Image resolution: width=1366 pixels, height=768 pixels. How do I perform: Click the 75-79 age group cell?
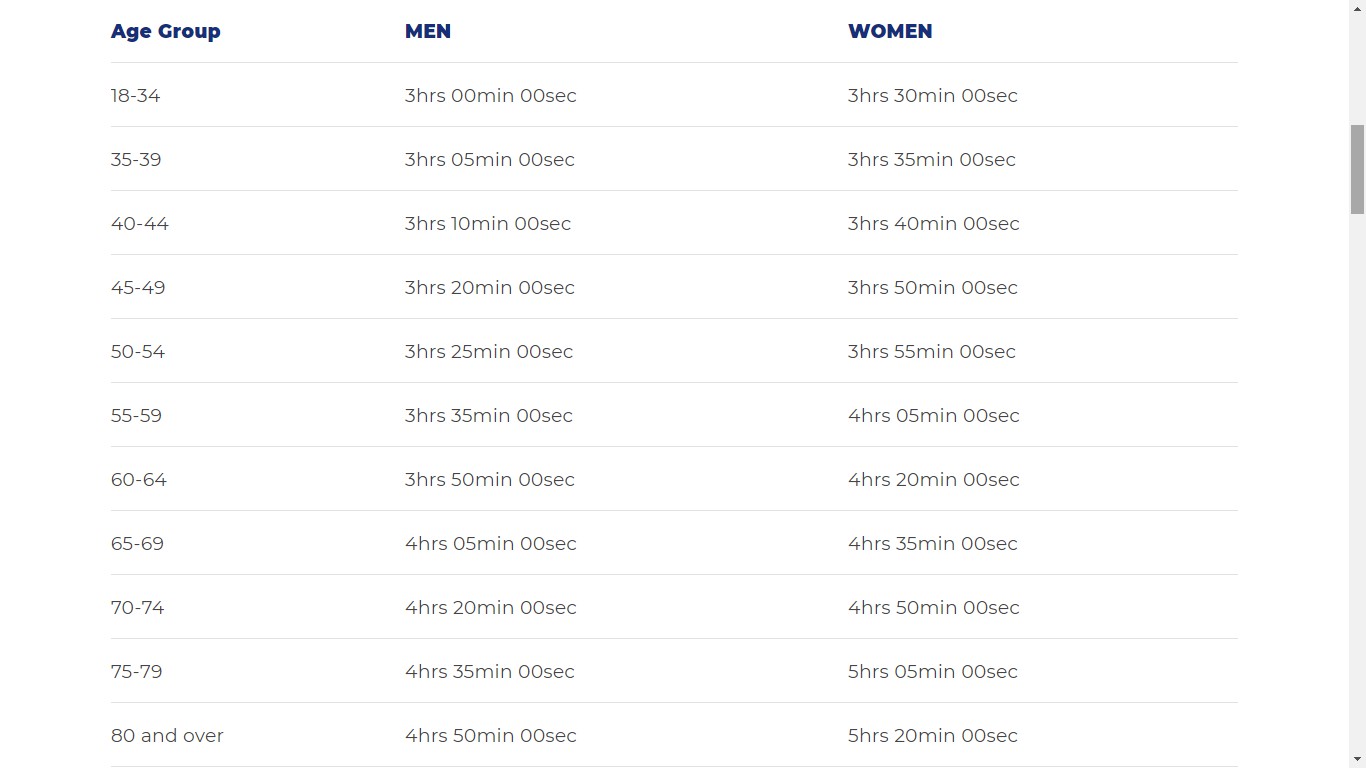point(137,672)
